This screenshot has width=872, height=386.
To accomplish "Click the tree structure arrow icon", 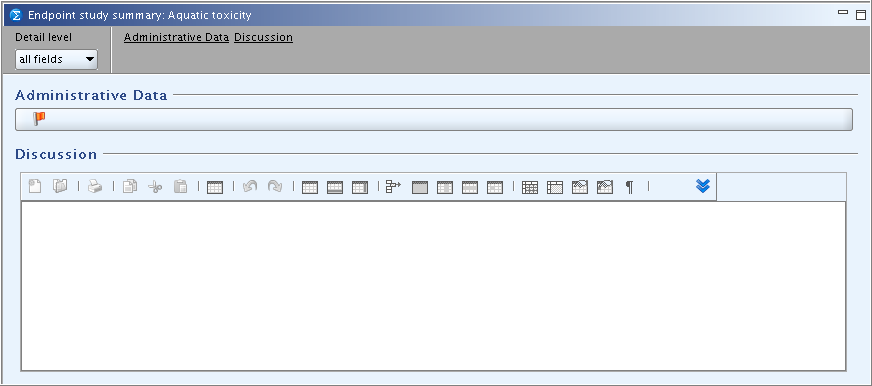I will click(393, 187).
